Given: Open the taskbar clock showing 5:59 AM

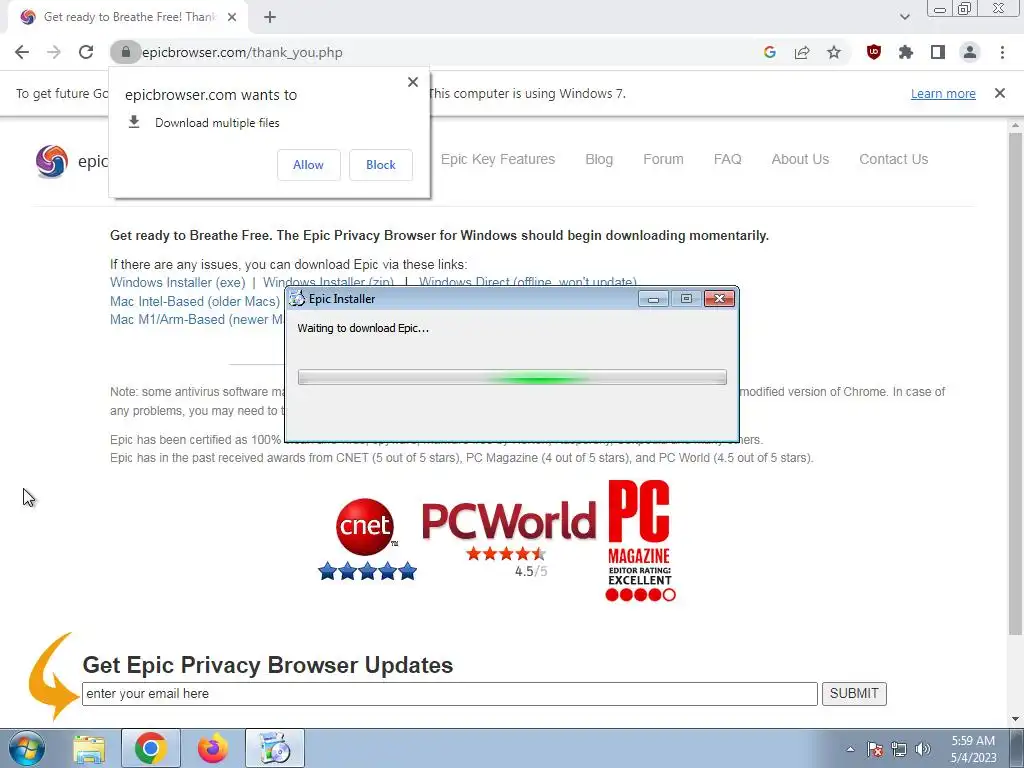Looking at the screenshot, I should pos(973,749).
